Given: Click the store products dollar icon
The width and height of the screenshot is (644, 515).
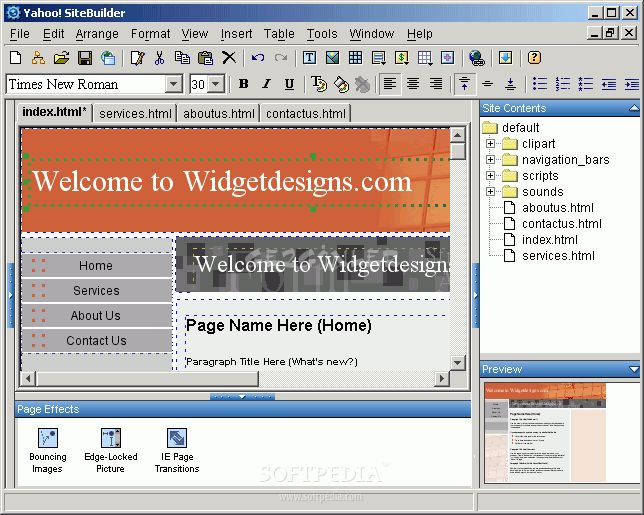Looking at the screenshot, I should pos(401,58).
